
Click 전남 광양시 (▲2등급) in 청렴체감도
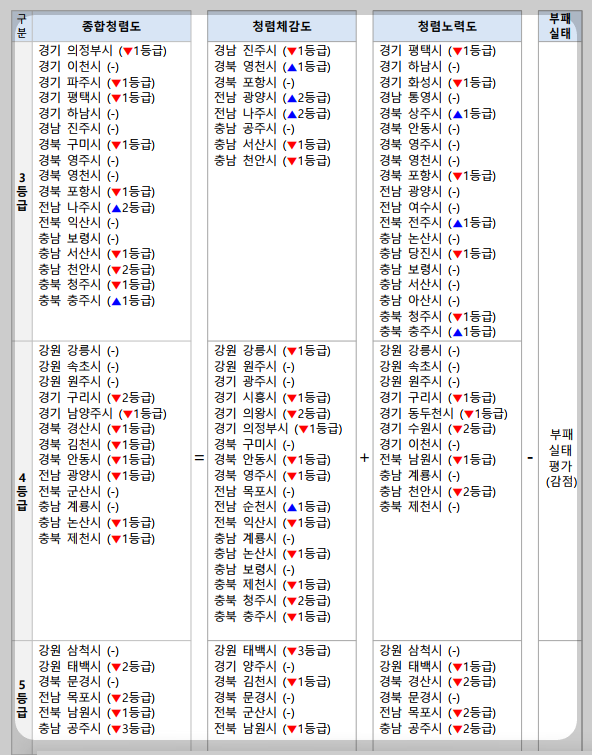pyautogui.click(x=272, y=98)
